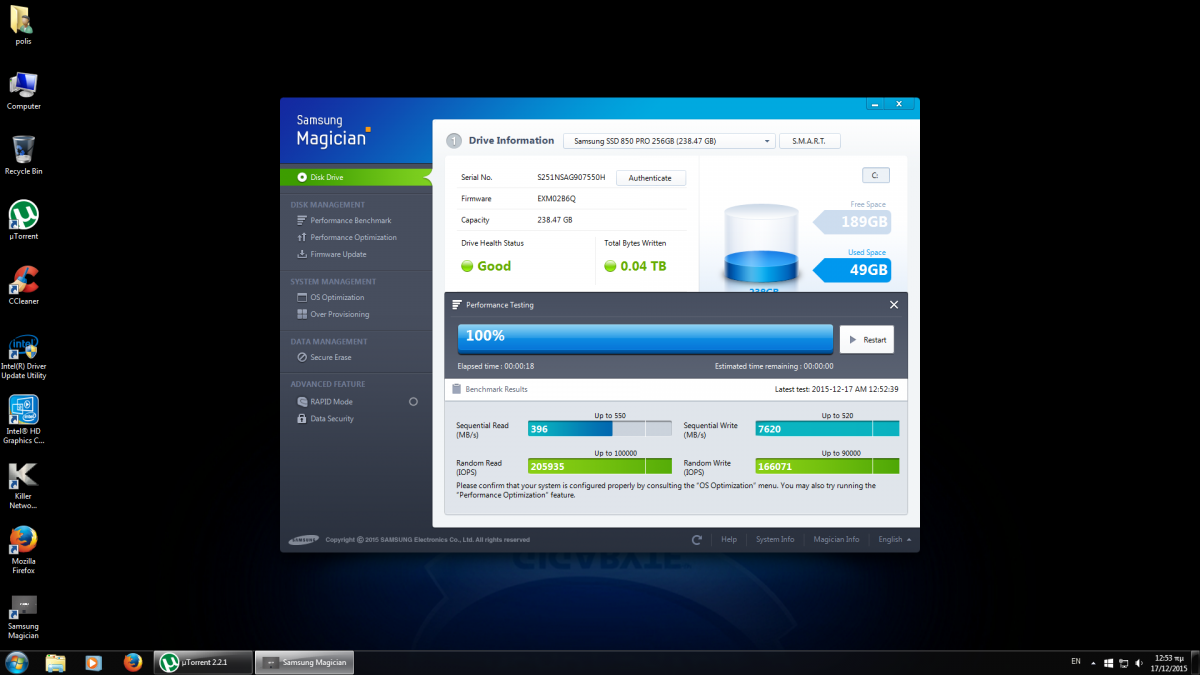The height and width of the screenshot is (675, 1200).
Task: Open Firmware Update section
Action: (x=337, y=254)
